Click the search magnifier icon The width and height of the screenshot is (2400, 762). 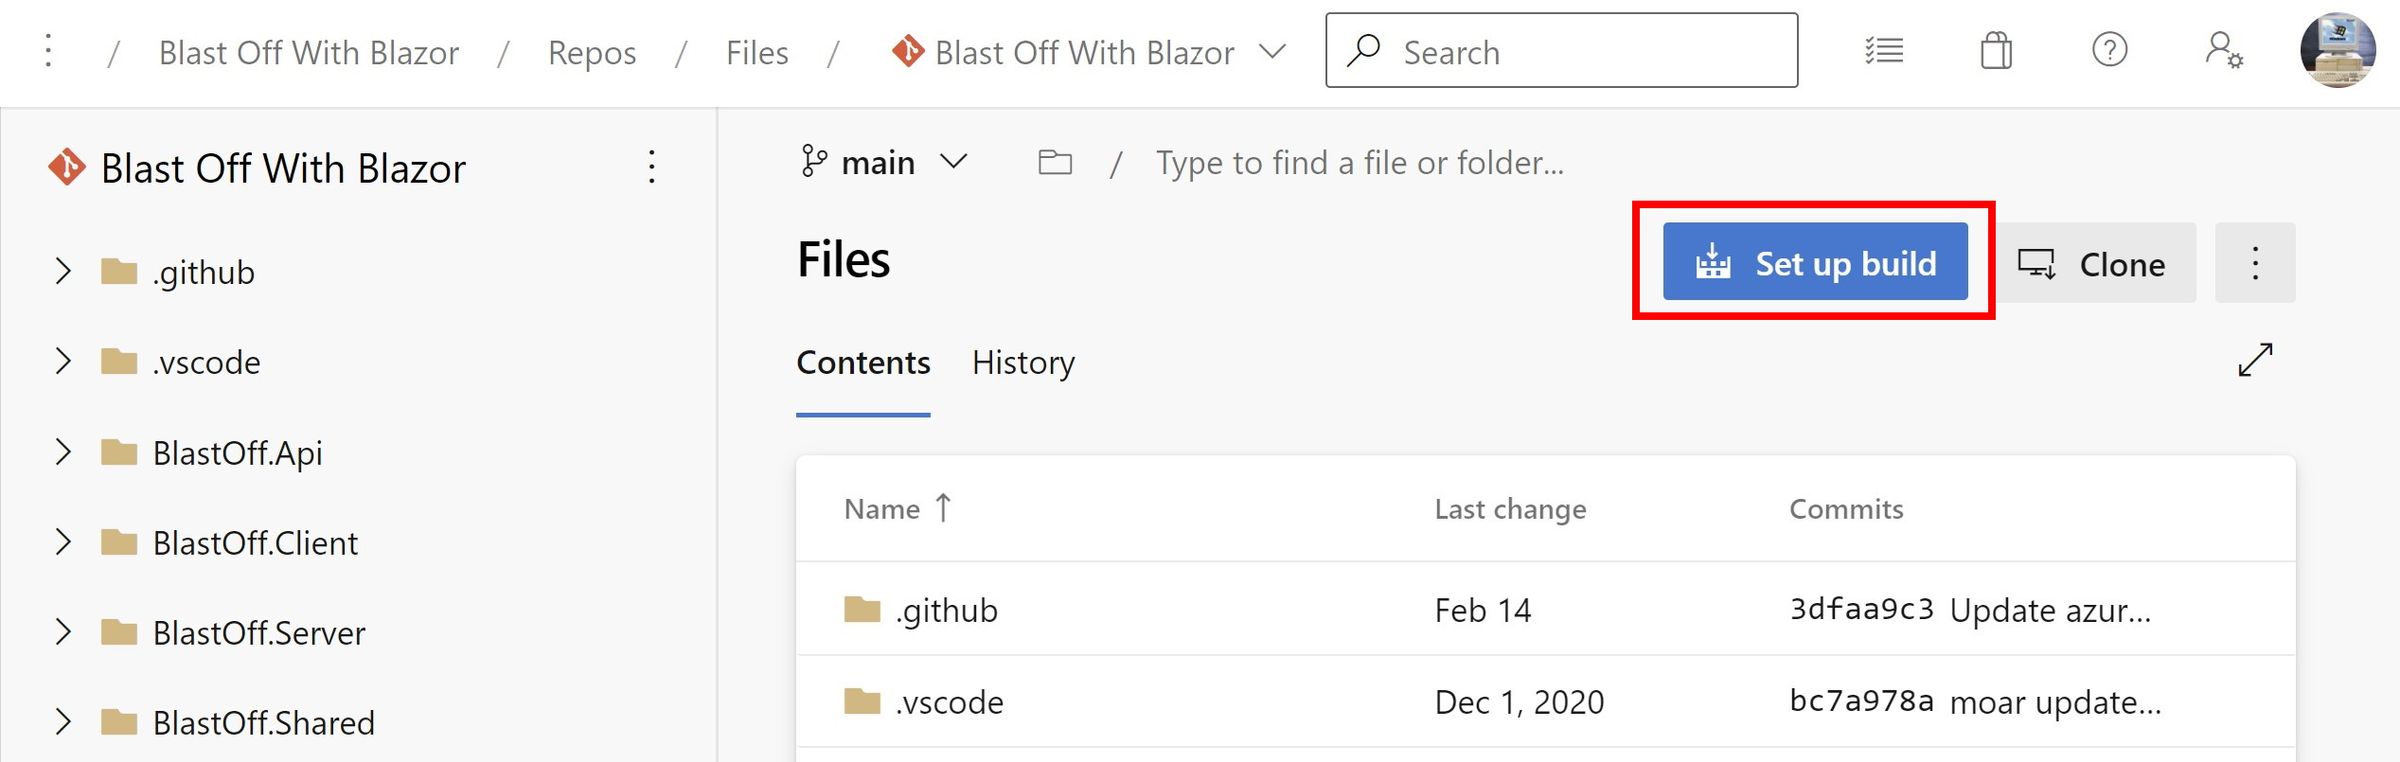pyautogui.click(x=1364, y=51)
